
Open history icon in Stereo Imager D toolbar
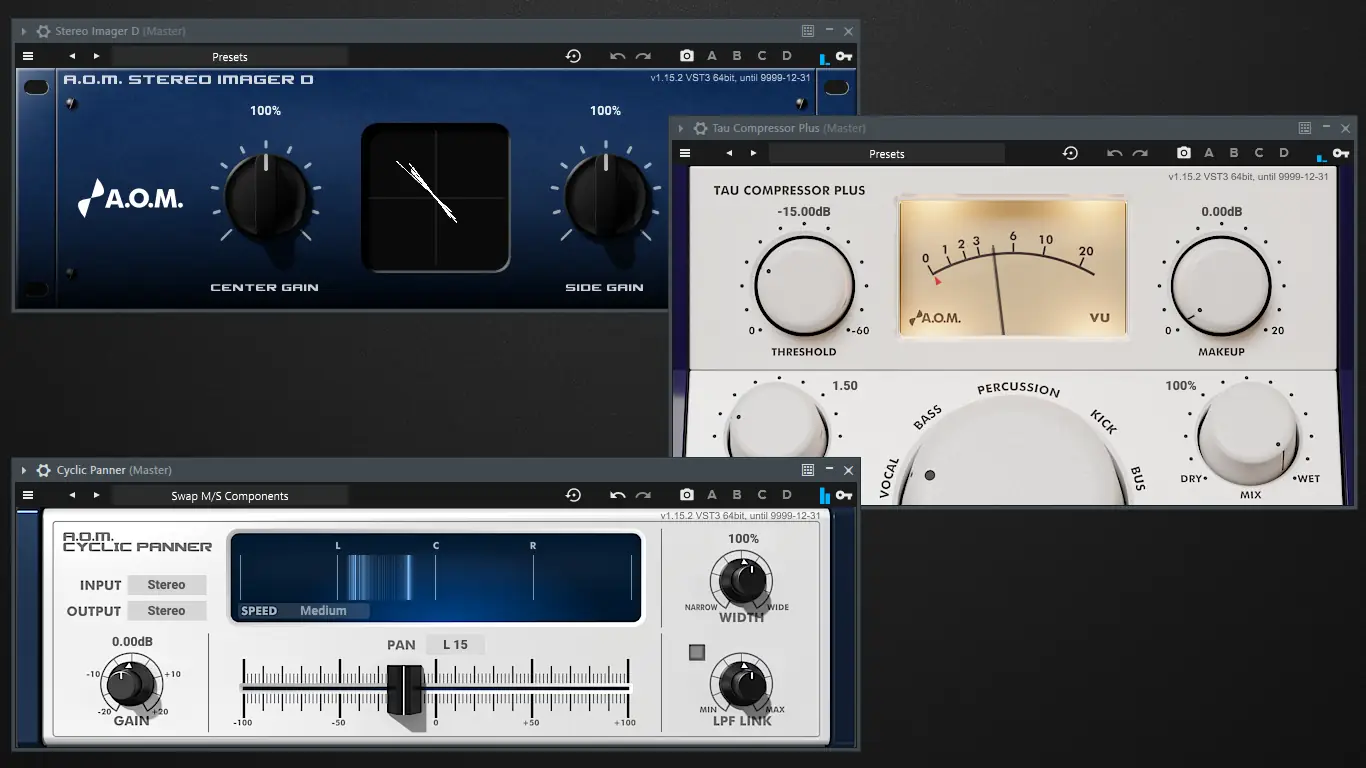coord(573,56)
